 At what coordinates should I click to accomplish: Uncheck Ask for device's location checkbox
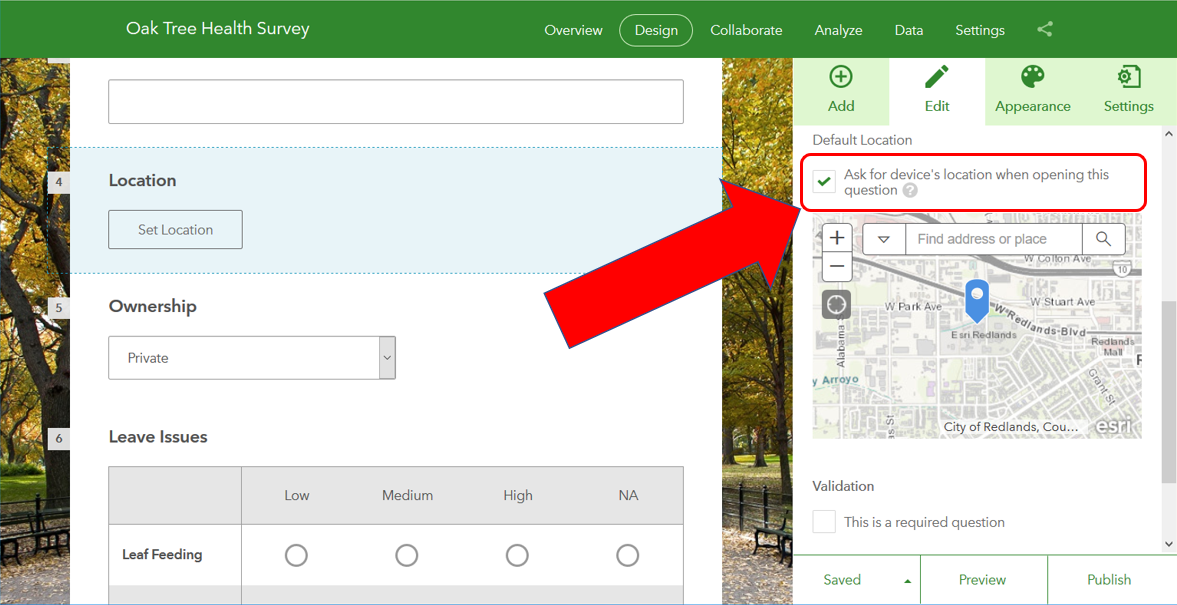(x=824, y=181)
